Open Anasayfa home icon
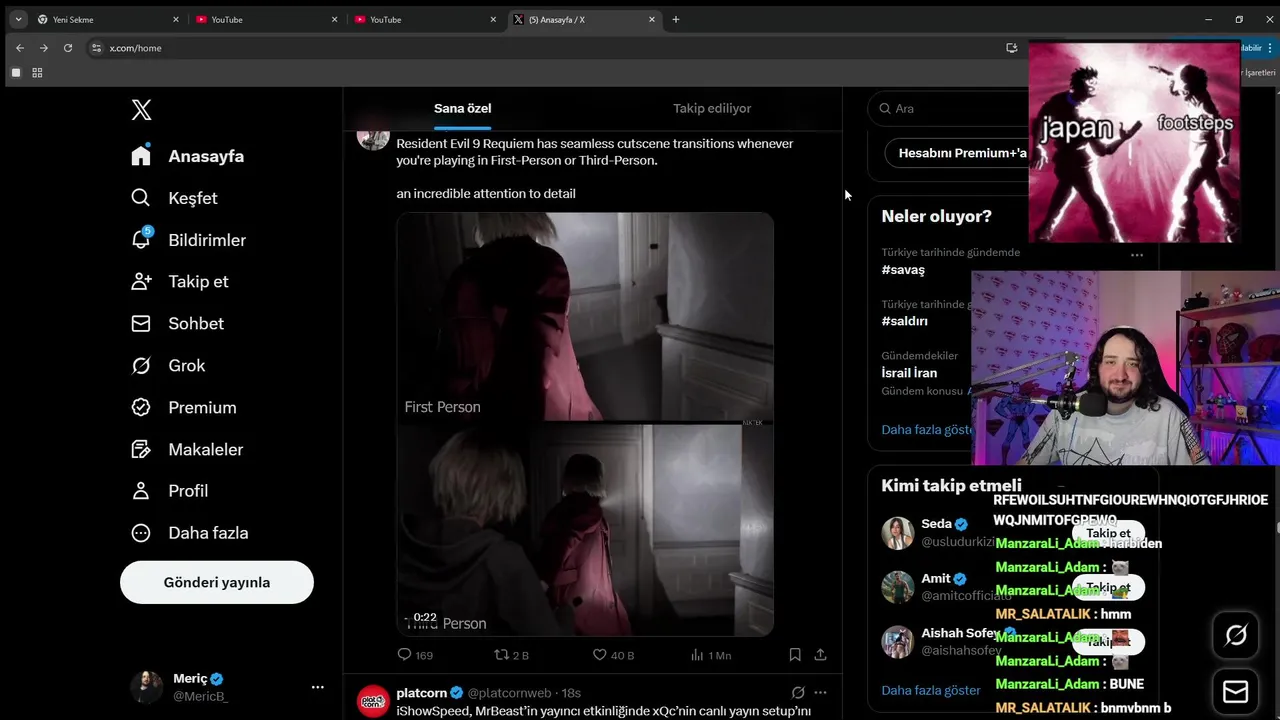Viewport: 1280px width, 720px height. coord(141,156)
